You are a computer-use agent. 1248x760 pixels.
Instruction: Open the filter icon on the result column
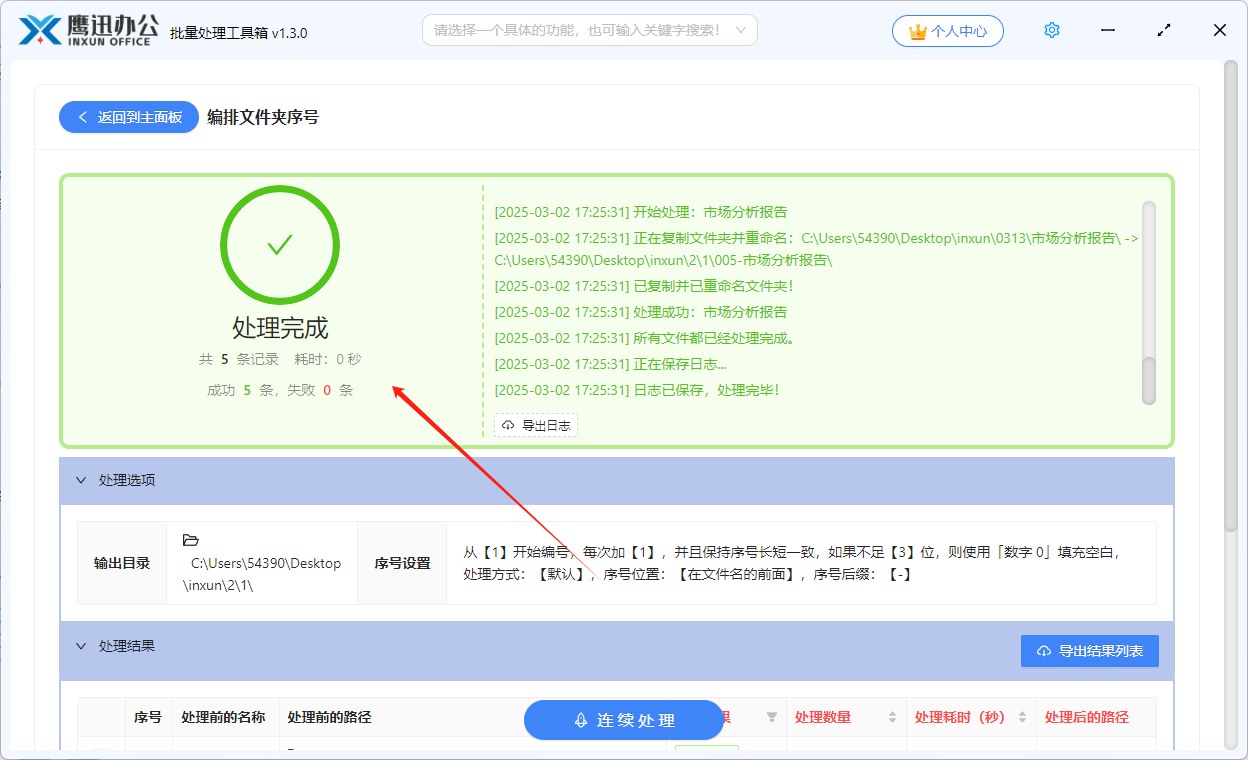tap(771, 717)
